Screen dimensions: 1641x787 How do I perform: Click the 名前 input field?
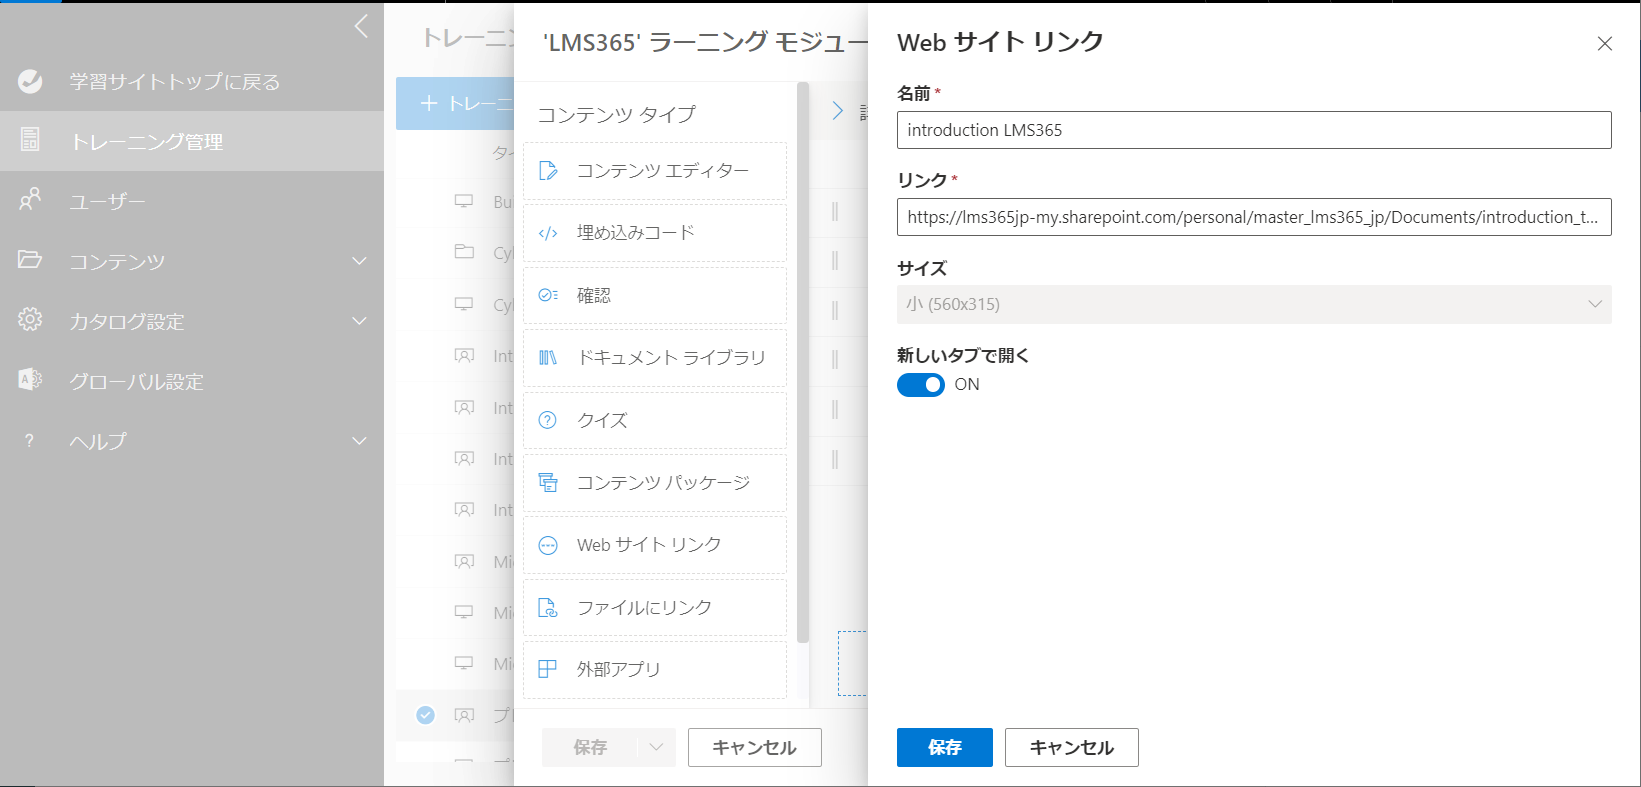click(x=1254, y=130)
